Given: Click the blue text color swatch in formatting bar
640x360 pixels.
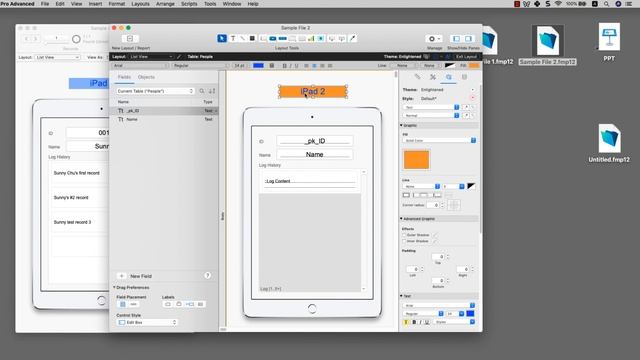Looking at the screenshot, I should pos(258,66).
